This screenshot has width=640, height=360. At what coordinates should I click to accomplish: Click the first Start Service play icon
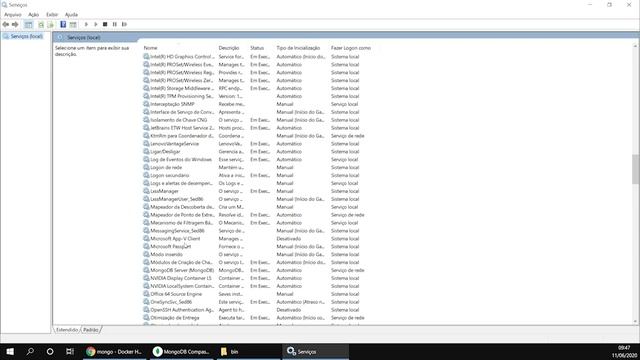tap(86, 24)
